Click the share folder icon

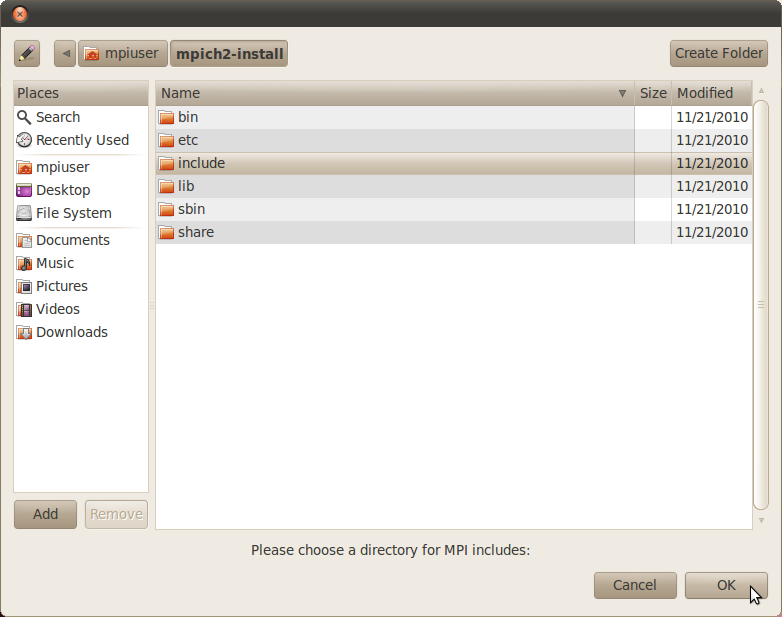click(x=166, y=232)
